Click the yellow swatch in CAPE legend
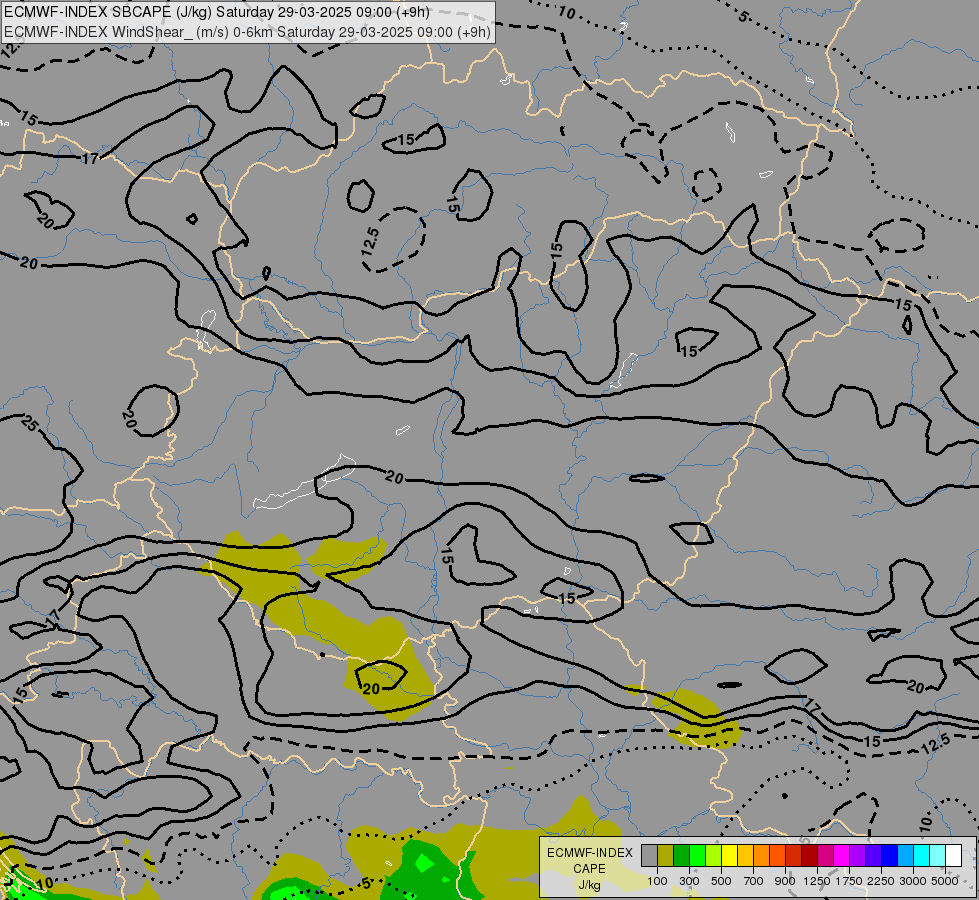979x900 pixels. [729, 855]
